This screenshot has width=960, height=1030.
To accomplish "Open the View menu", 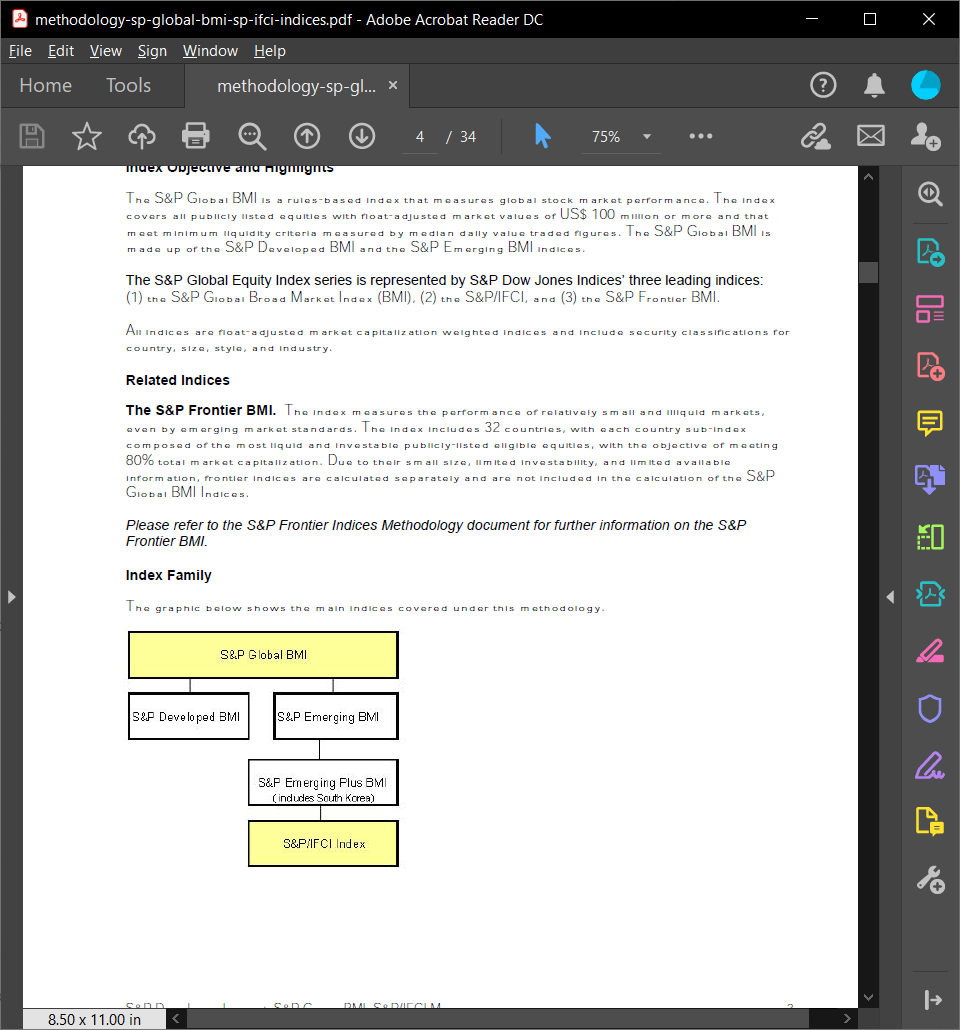I will pos(105,50).
